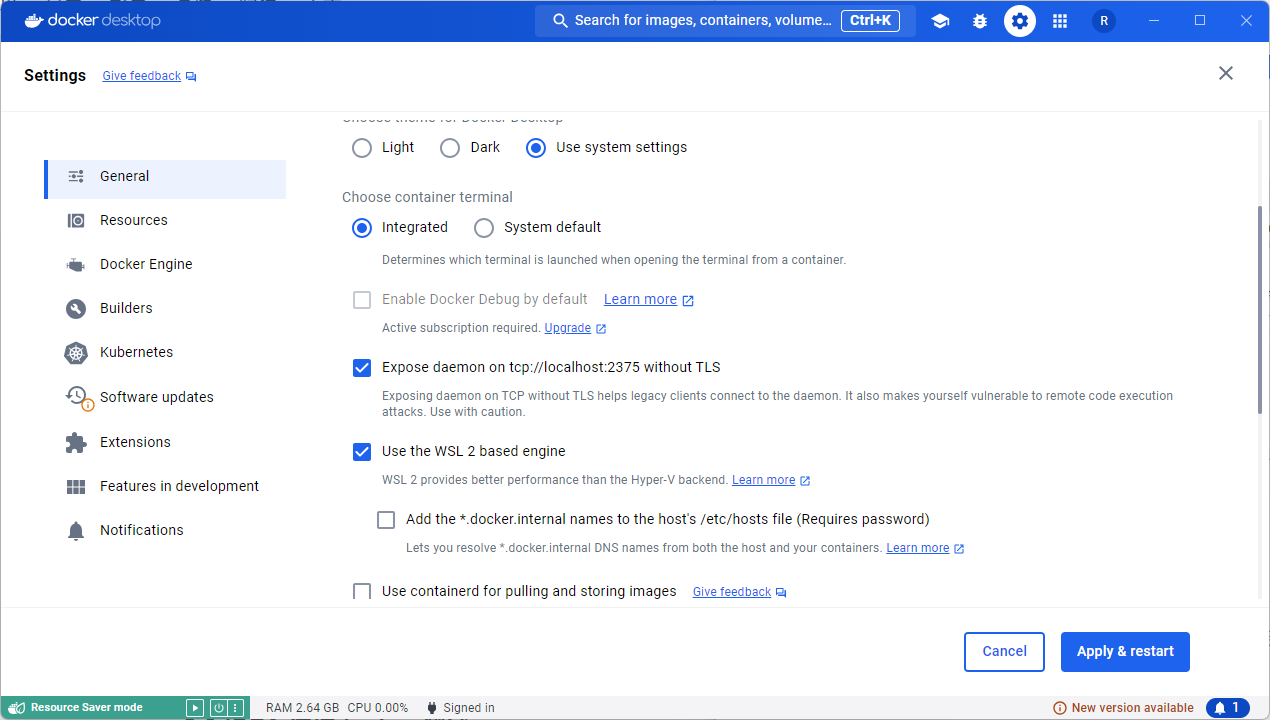The width and height of the screenshot is (1270, 720).
Task: Click the CPU 0.00% status text
Action: pos(378,708)
